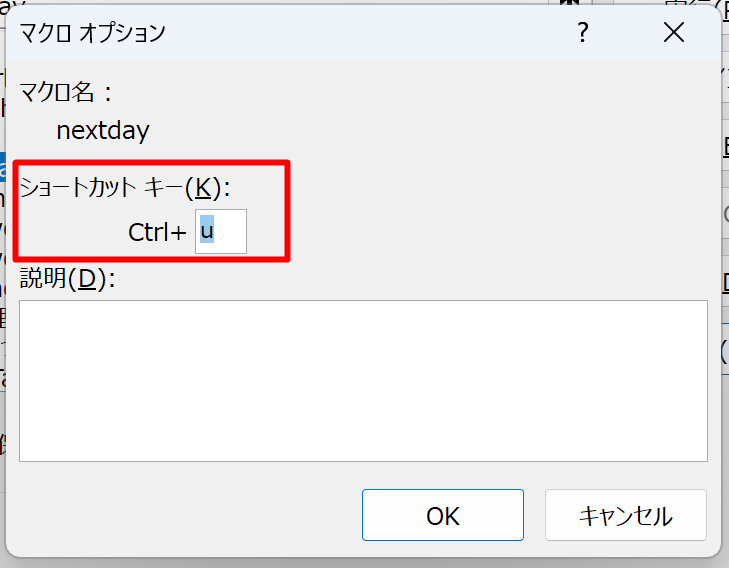Click the 説明(D) label

coord(67,279)
